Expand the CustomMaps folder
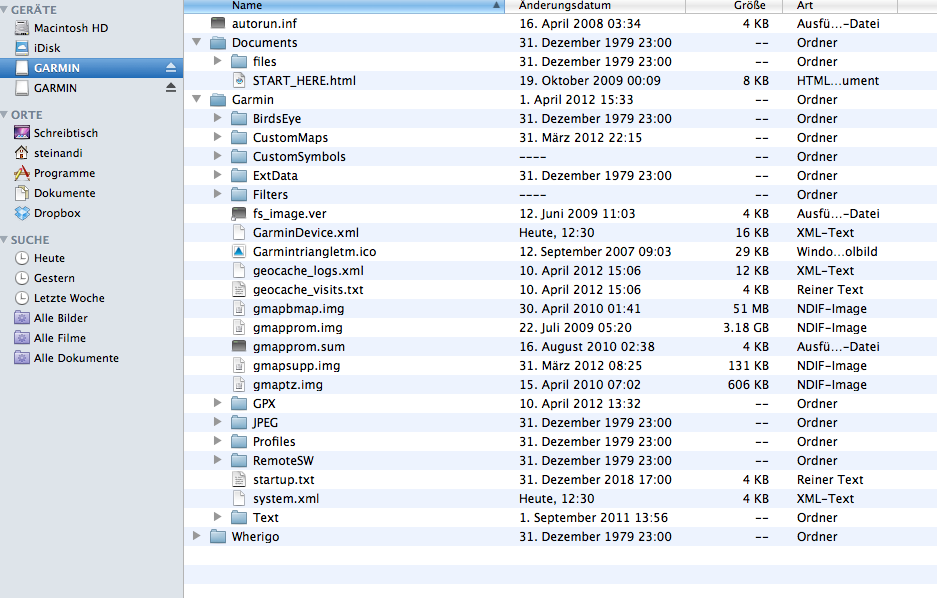937x598 pixels. (x=218, y=137)
